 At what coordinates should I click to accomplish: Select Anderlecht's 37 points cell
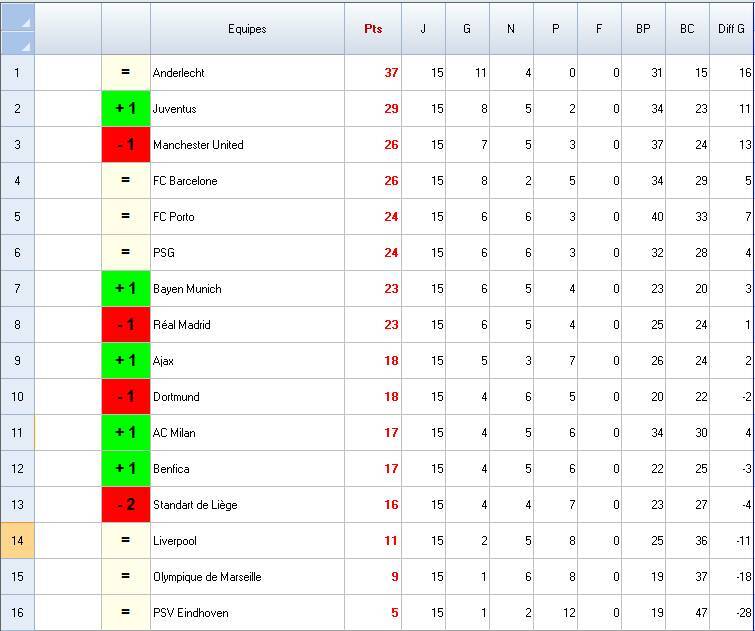pos(374,73)
